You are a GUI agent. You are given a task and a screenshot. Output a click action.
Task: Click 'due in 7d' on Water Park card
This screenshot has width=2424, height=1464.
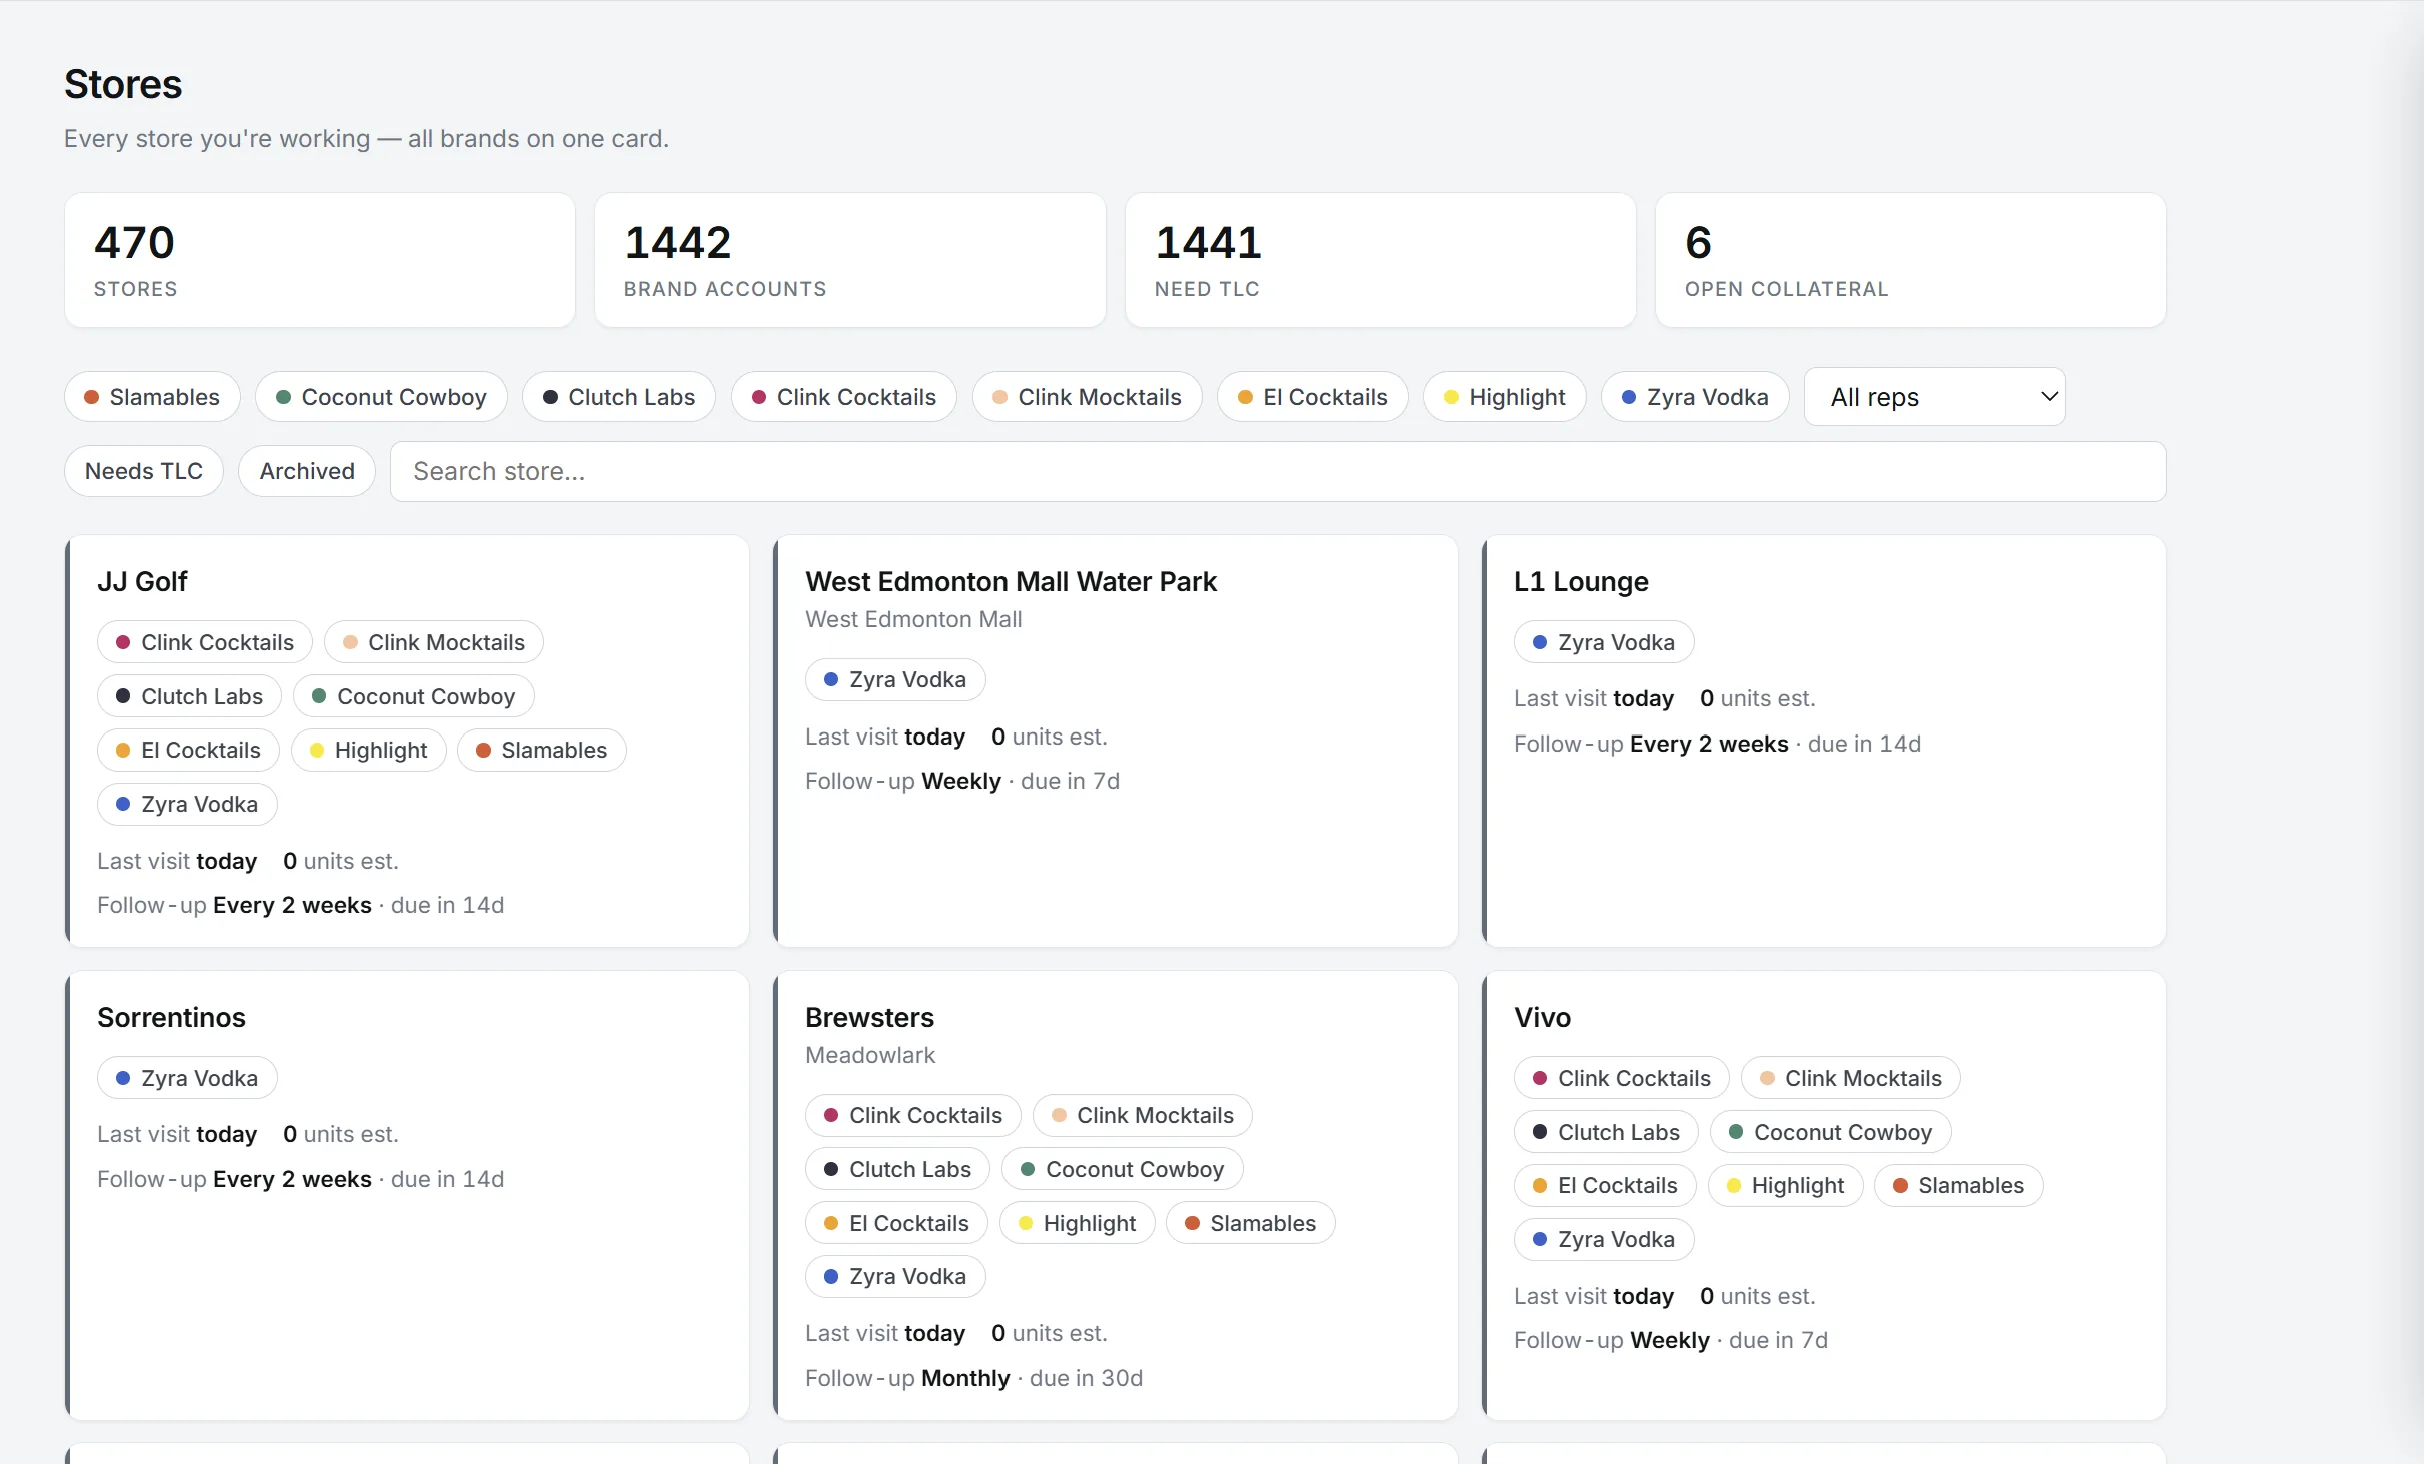pos(1070,781)
